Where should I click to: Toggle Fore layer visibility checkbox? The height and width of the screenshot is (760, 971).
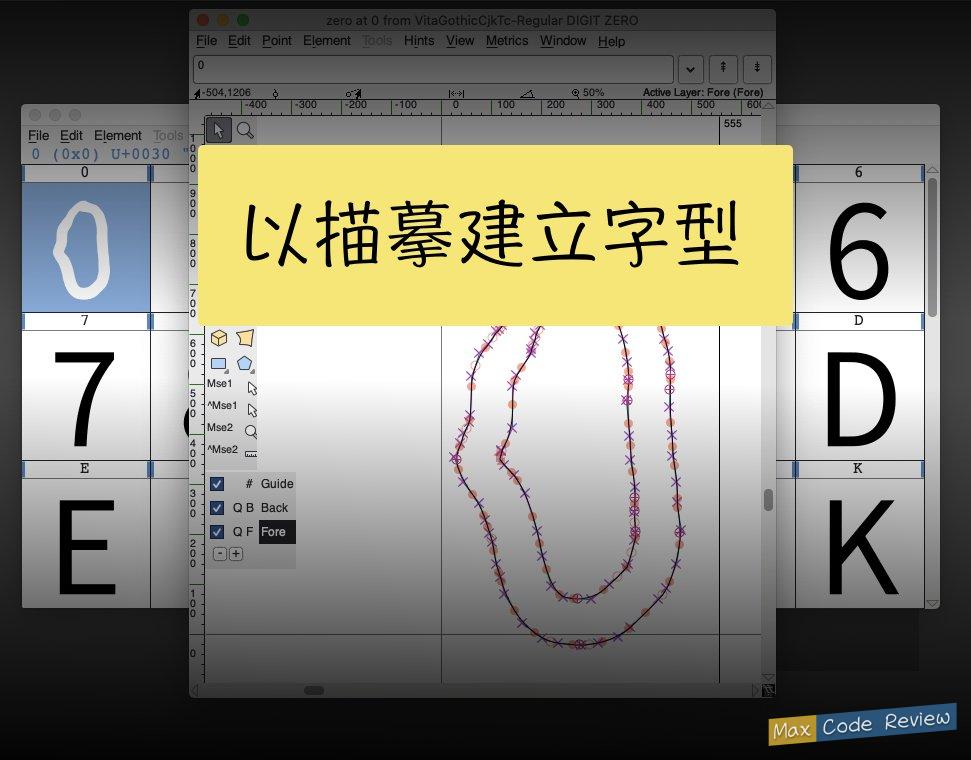(217, 532)
